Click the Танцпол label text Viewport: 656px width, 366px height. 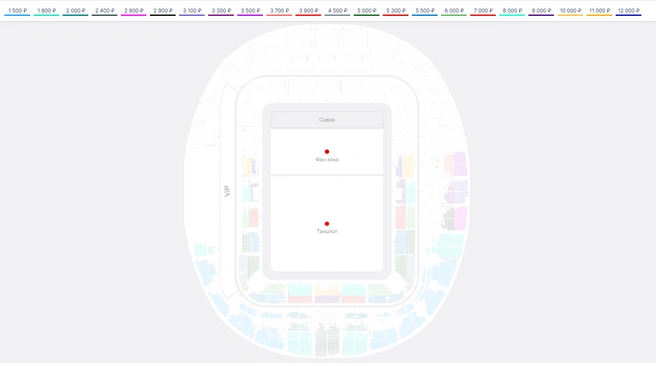[x=327, y=231]
